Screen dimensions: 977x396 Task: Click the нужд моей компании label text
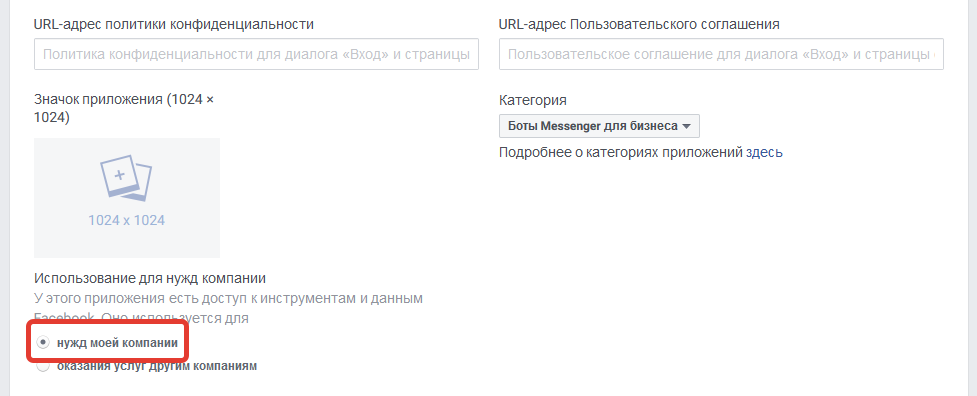point(117,343)
